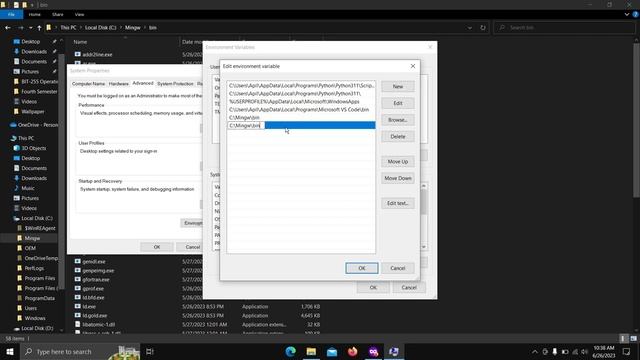This screenshot has width=640, height=360.
Task: Select Downloads in Quick access
Action: point(33,52)
